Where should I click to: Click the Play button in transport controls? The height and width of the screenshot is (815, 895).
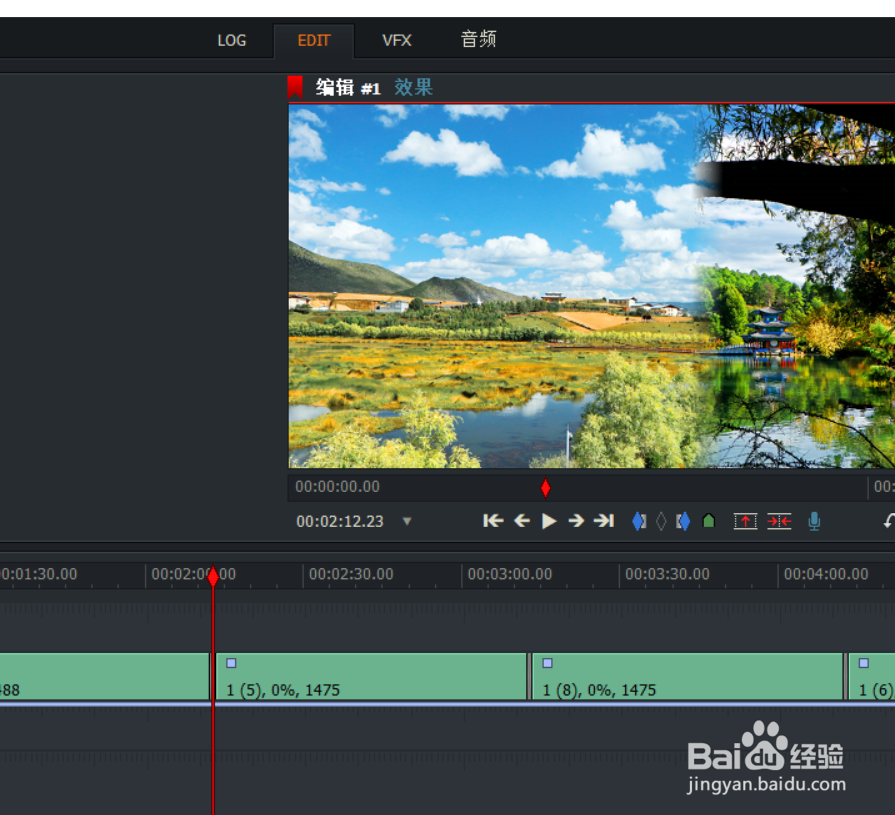[548, 520]
